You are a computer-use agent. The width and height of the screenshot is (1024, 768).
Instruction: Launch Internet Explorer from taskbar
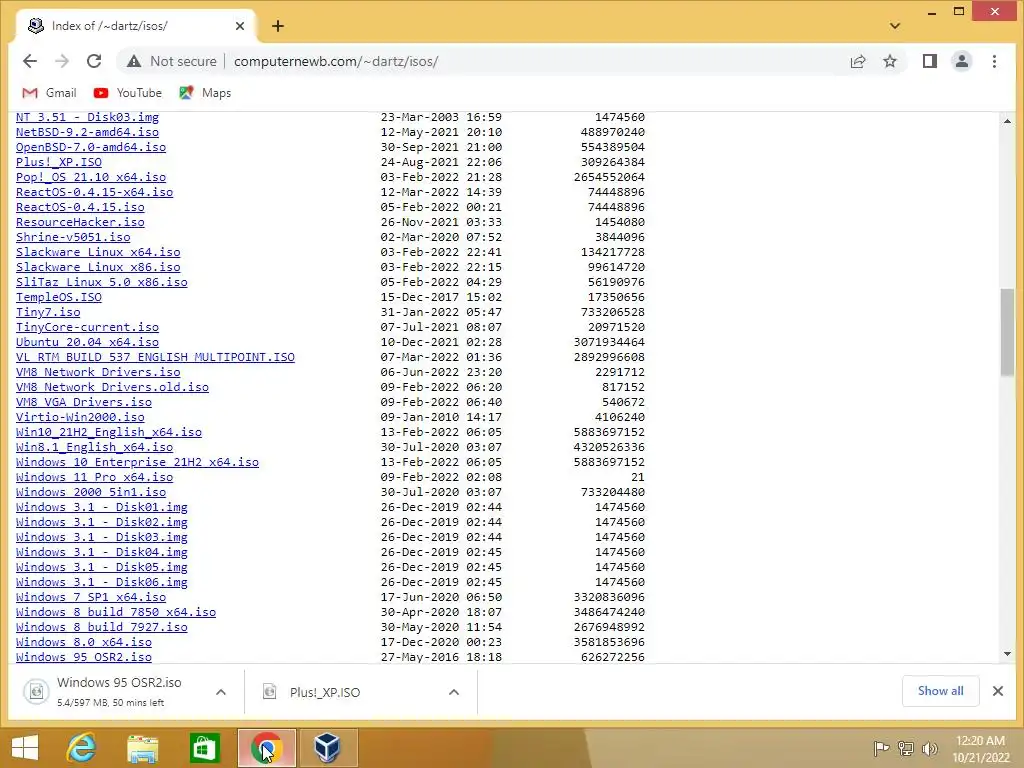[x=81, y=748]
